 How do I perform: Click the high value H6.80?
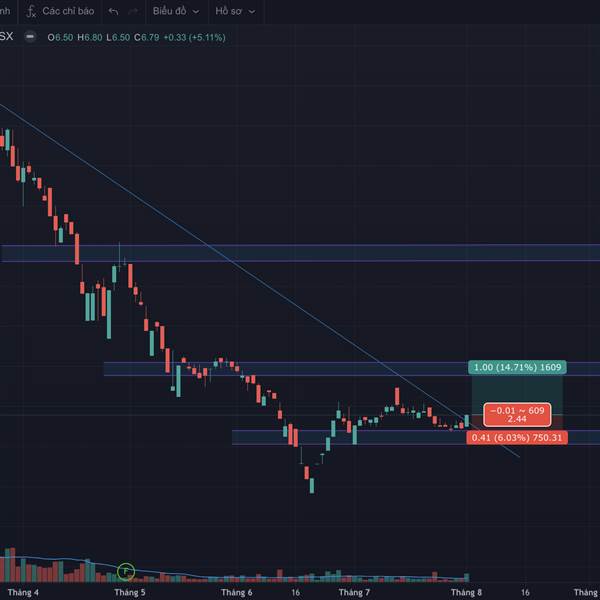pyautogui.click(x=90, y=38)
